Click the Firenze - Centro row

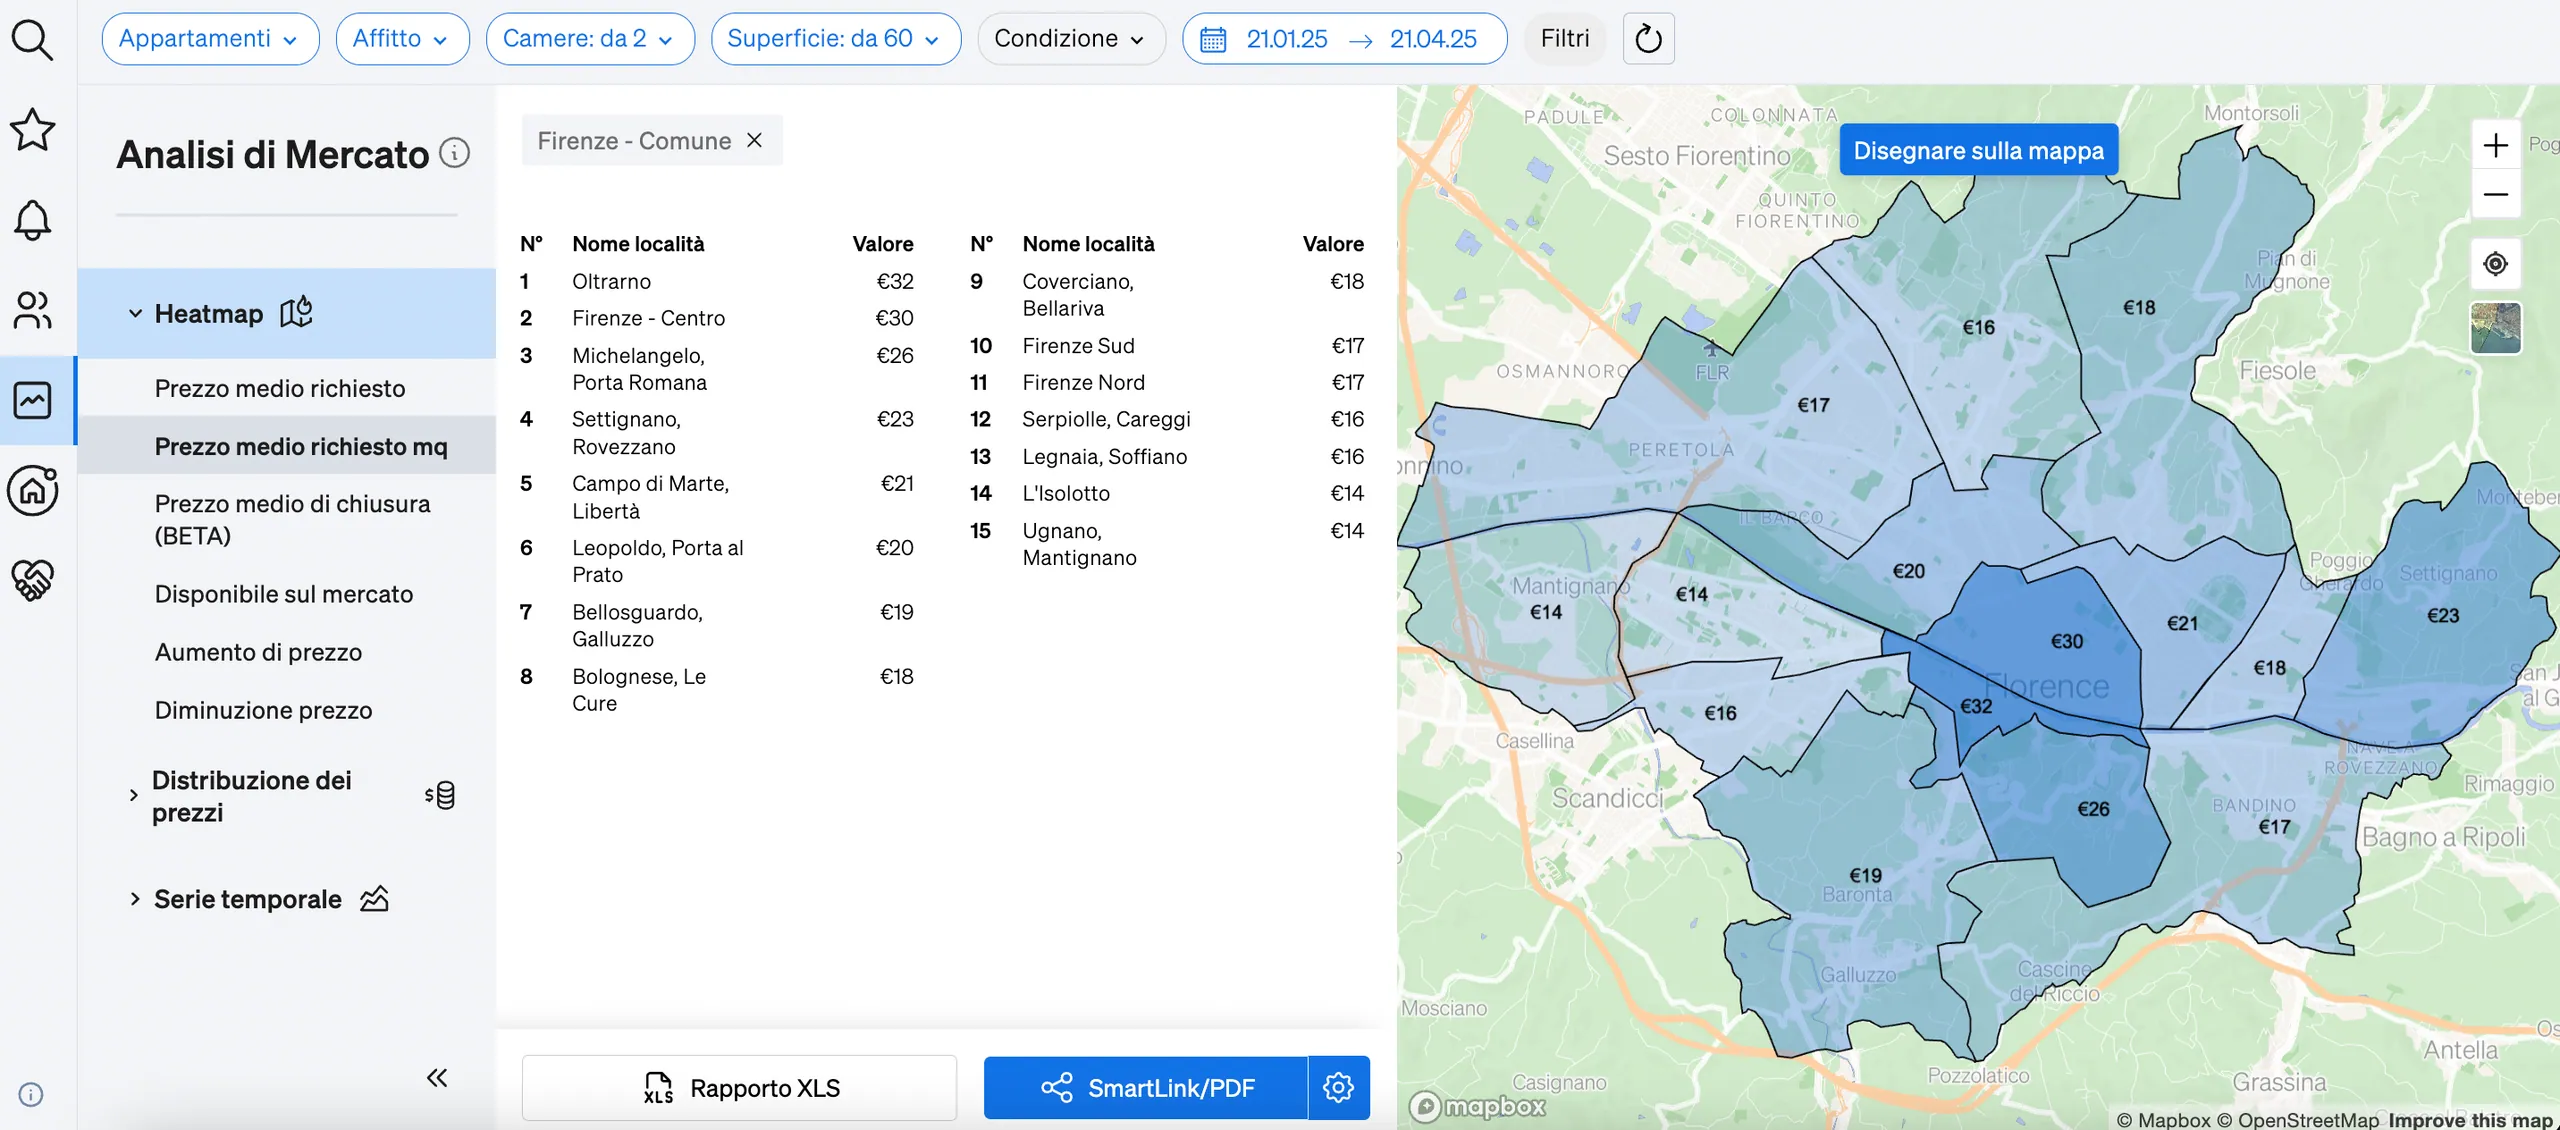(x=716, y=318)
